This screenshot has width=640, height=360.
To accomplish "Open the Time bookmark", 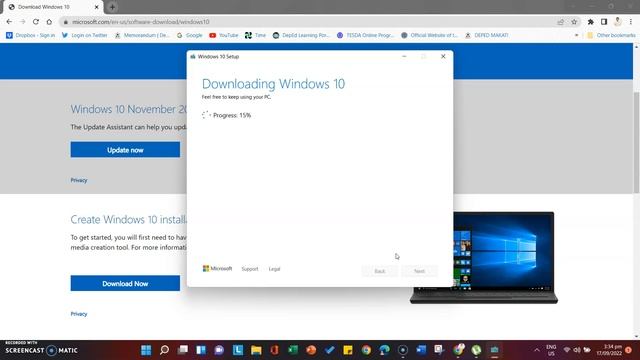I will (x=256, y=36).
